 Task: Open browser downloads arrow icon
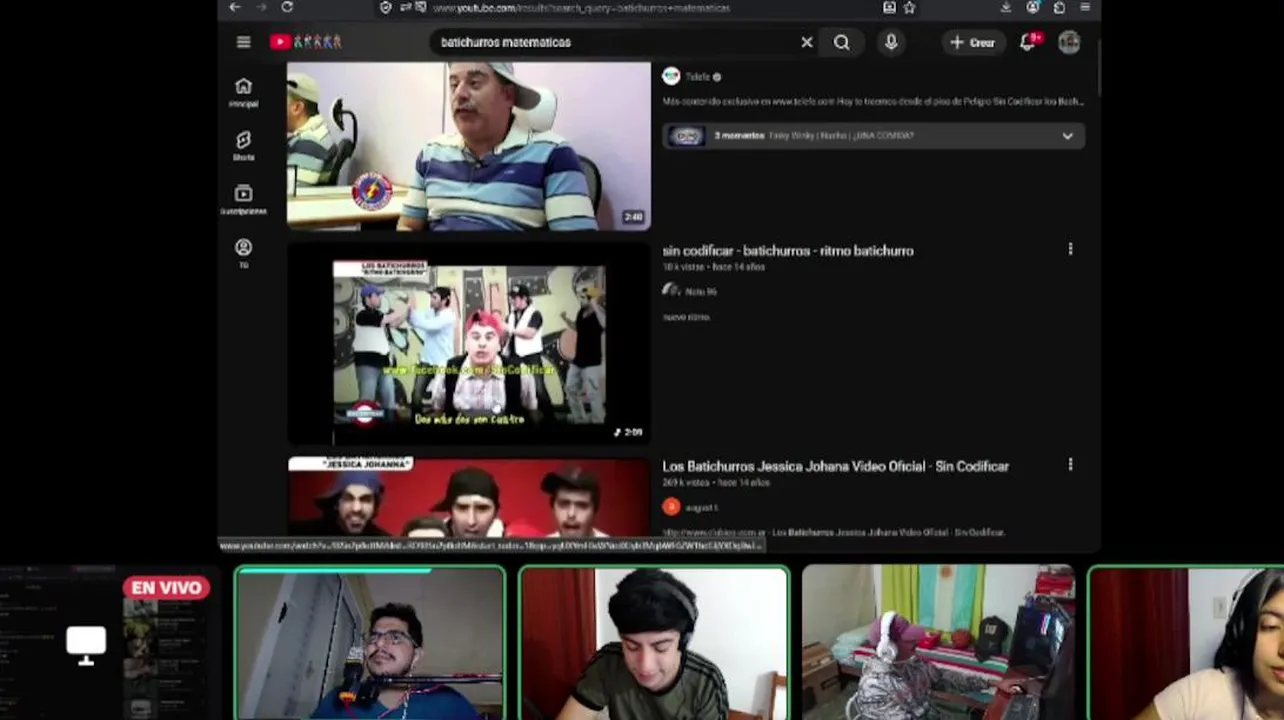click(1006, 7)
